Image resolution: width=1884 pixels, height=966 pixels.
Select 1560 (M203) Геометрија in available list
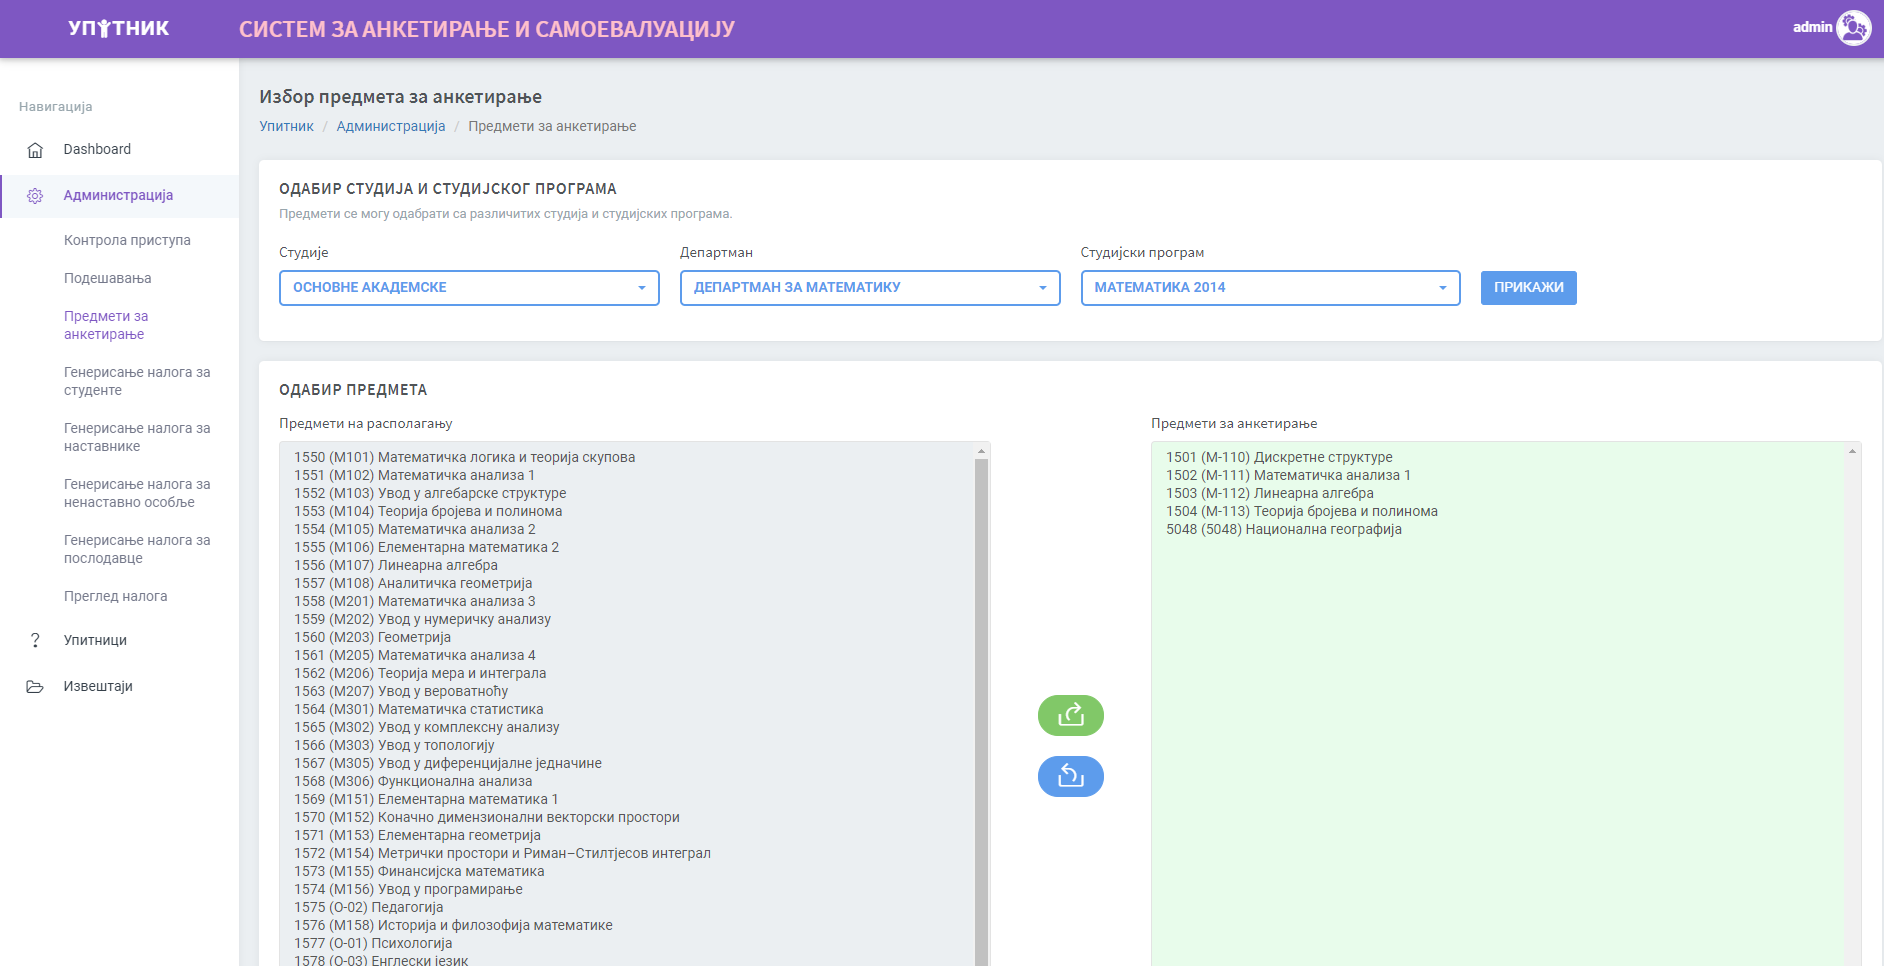point(372,637)
